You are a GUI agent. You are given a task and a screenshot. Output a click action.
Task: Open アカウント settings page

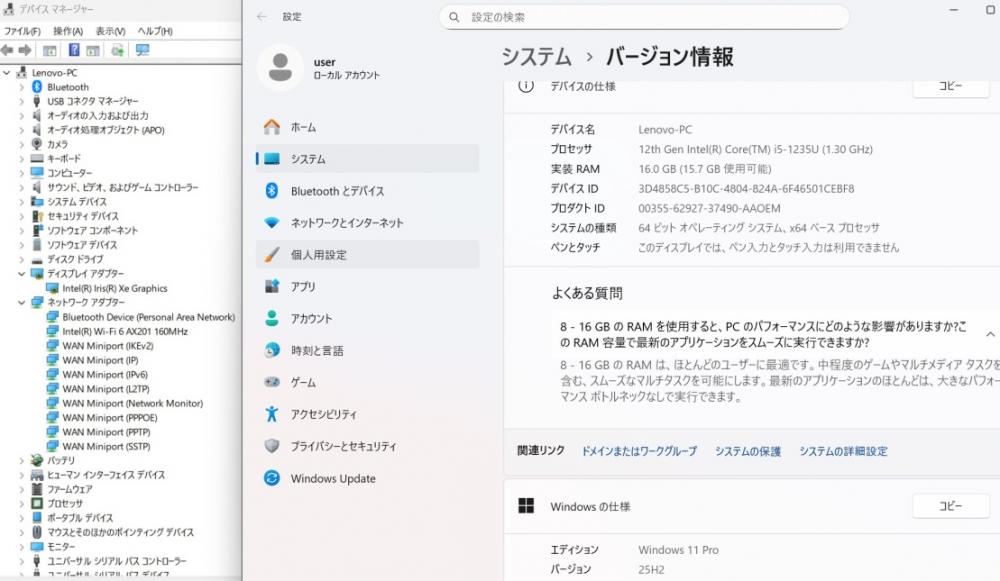[367, 318]
